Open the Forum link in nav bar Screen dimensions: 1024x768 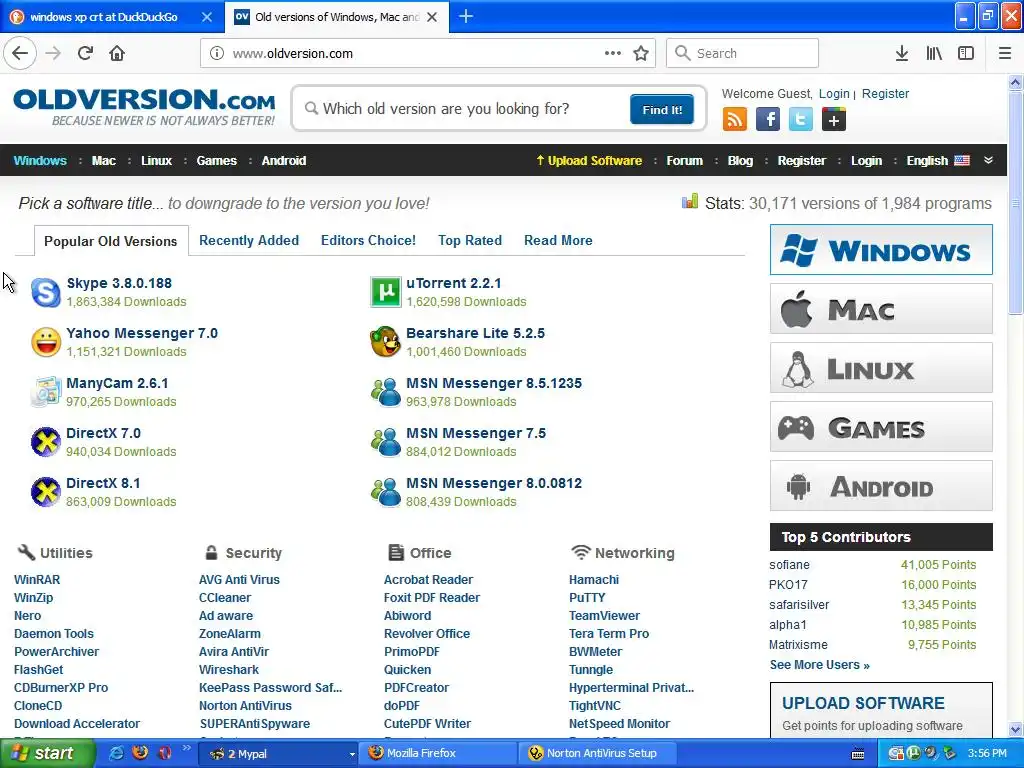tap(684, 161)
